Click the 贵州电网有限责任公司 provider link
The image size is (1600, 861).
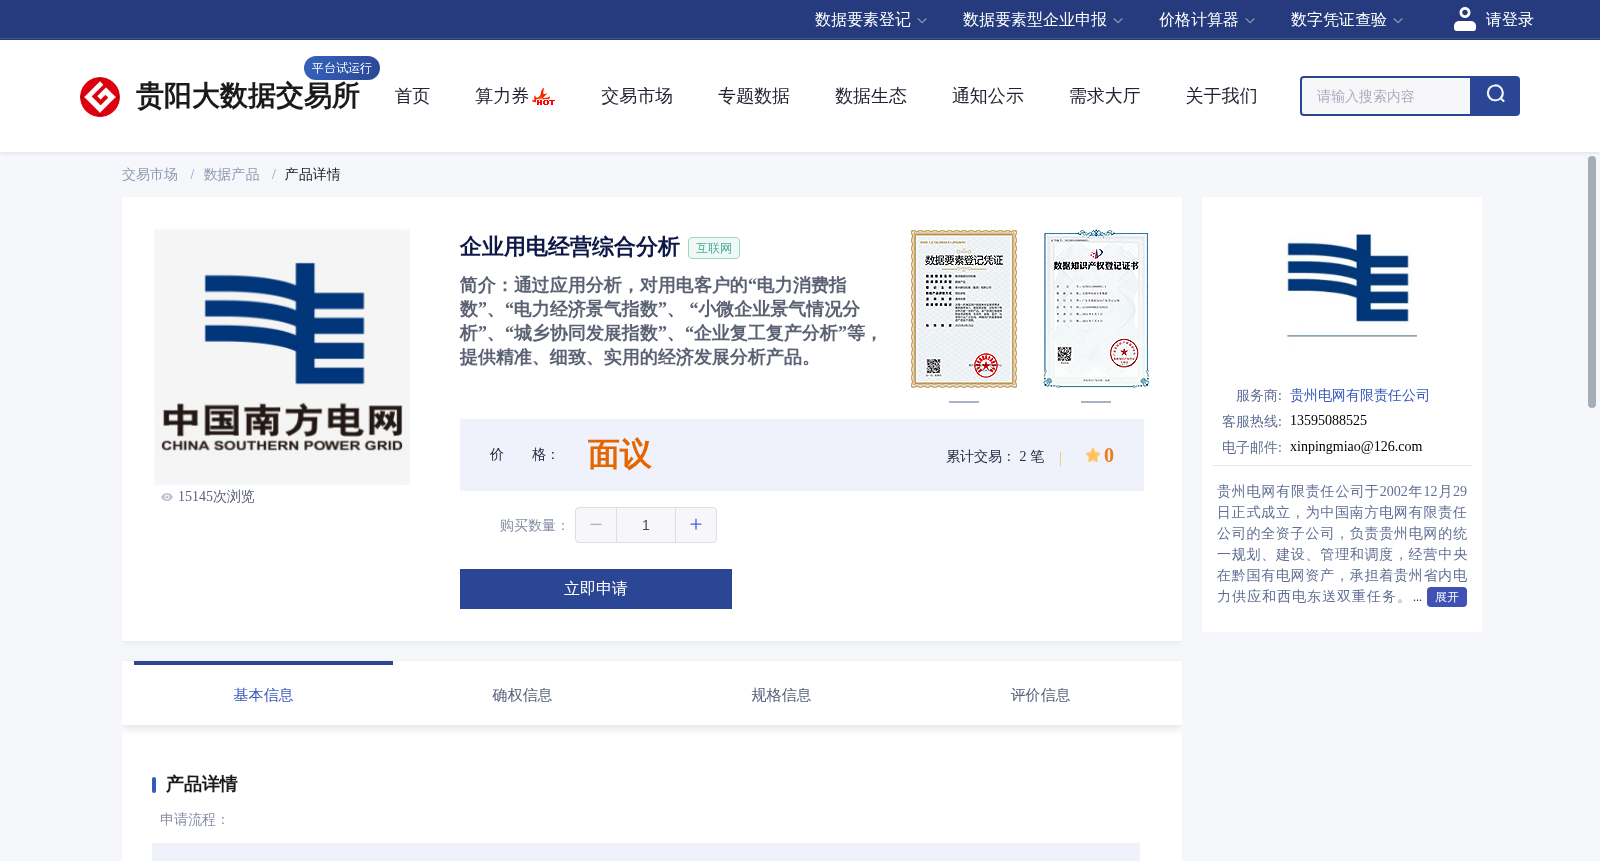click(1360, 396)
